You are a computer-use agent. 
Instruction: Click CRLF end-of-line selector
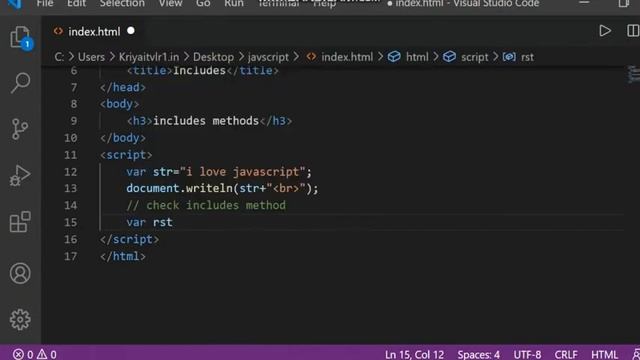pos(566,354)
